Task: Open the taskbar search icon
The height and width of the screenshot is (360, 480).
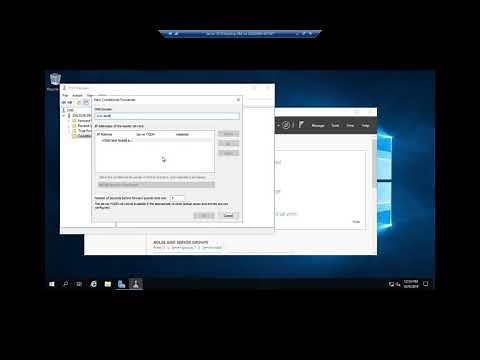Action: click(x=65, y=284)
